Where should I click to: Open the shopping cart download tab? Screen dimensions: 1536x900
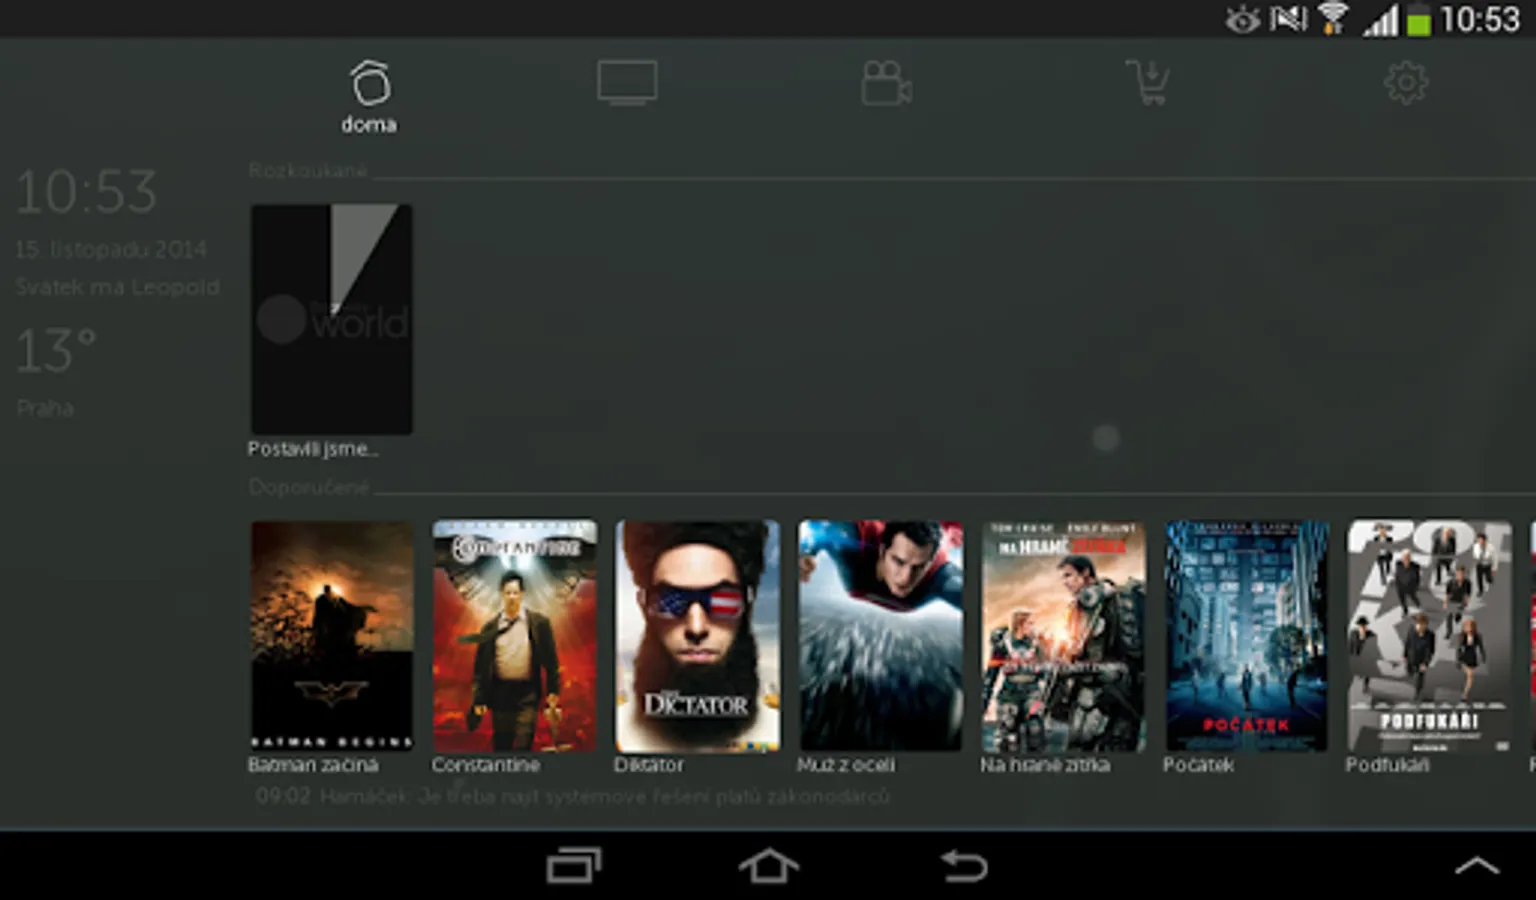point(1148,83)
